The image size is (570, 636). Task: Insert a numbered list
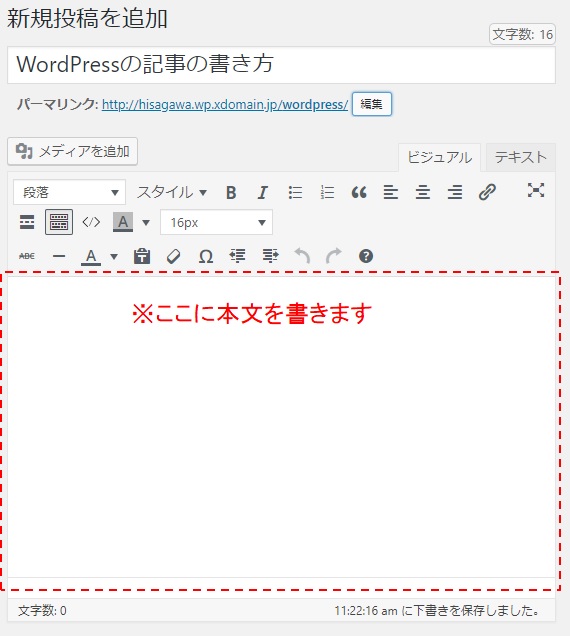(327, 192)
